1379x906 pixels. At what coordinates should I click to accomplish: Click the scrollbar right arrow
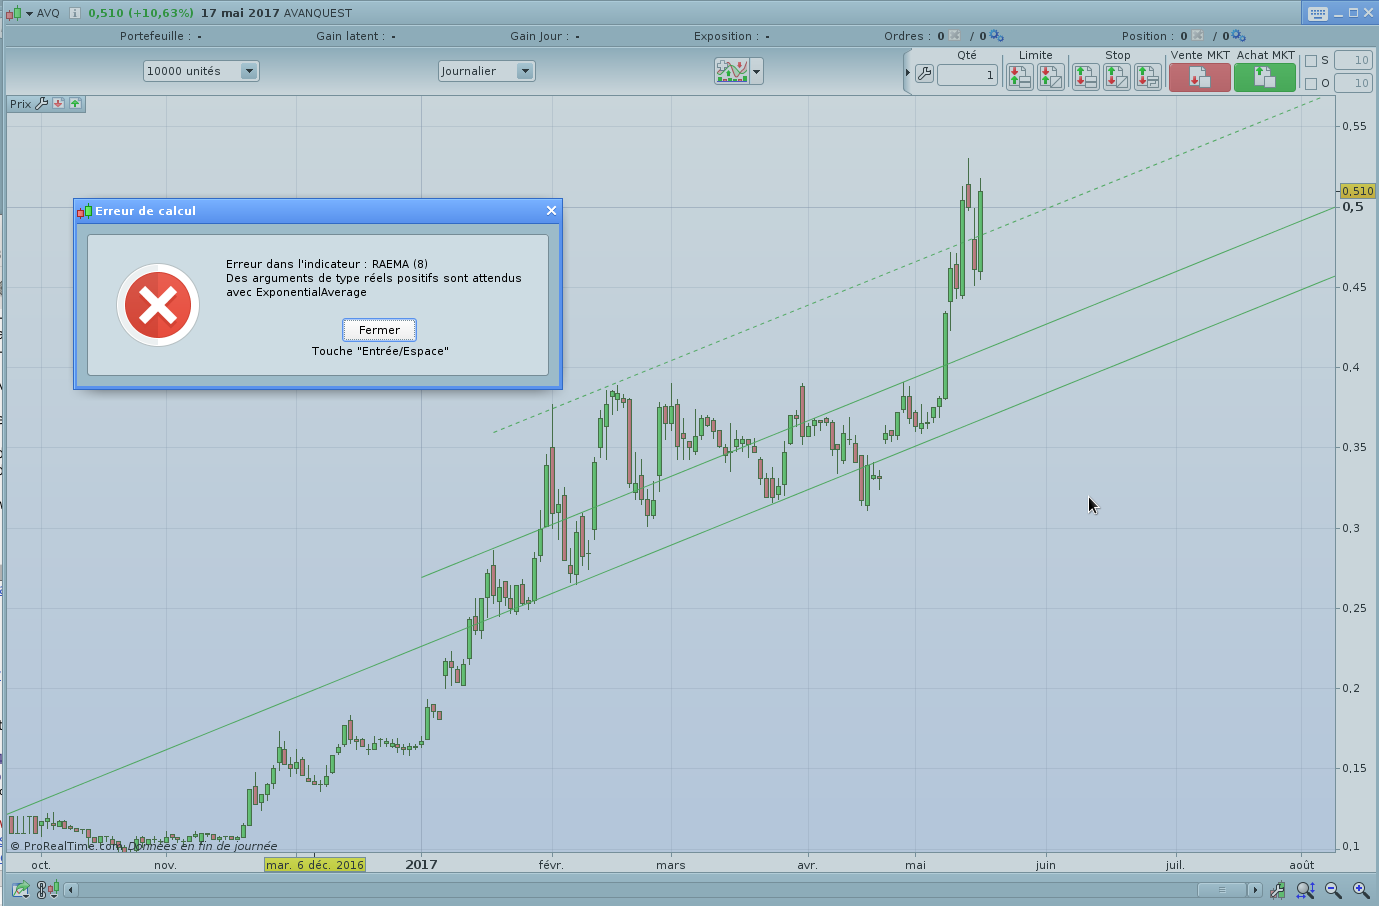pos(1255,890)
